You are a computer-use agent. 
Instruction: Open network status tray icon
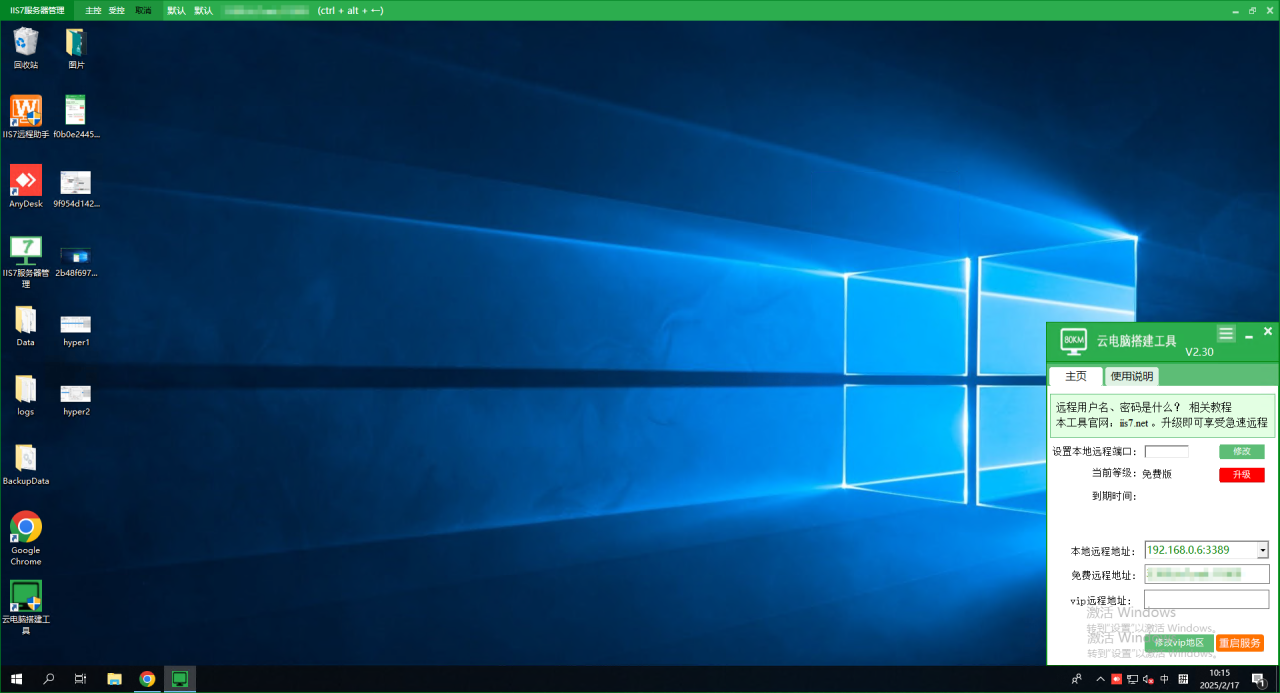pyautogui.click(x=1132, y=679)
